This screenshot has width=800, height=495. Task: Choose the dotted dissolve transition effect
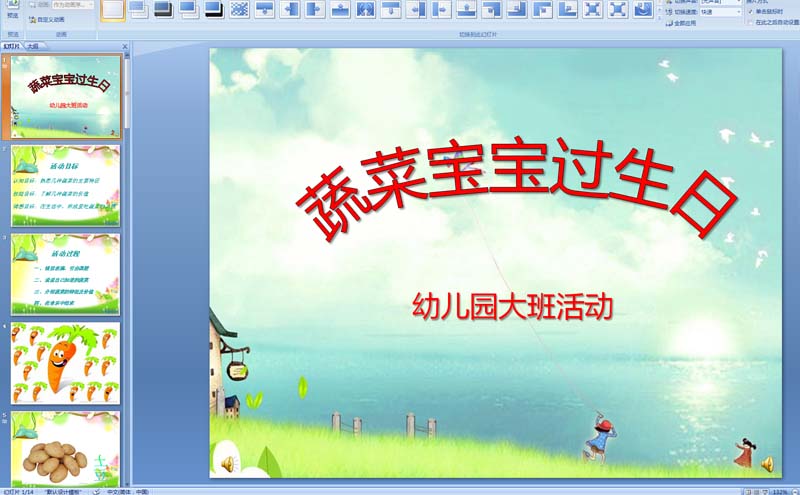[239, 10]
